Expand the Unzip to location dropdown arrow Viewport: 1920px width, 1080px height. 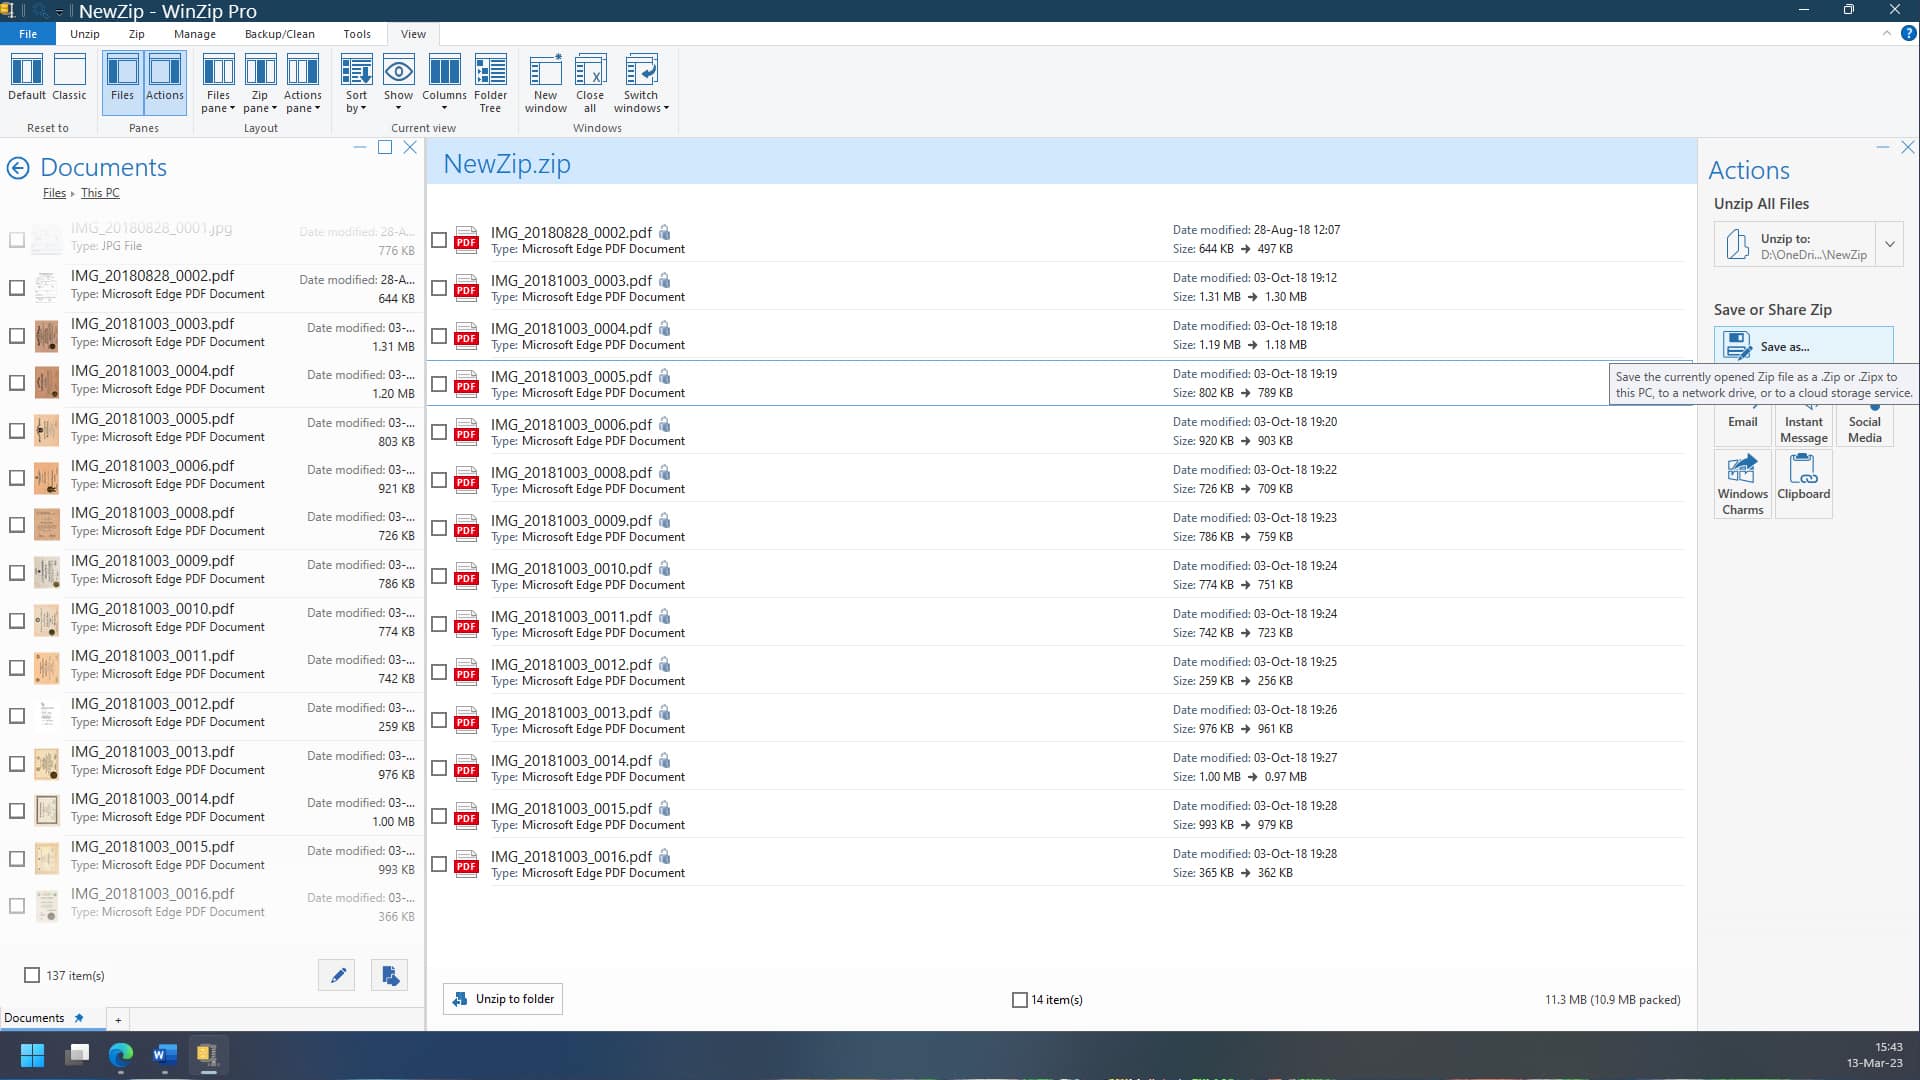[x=1889, y=244]
